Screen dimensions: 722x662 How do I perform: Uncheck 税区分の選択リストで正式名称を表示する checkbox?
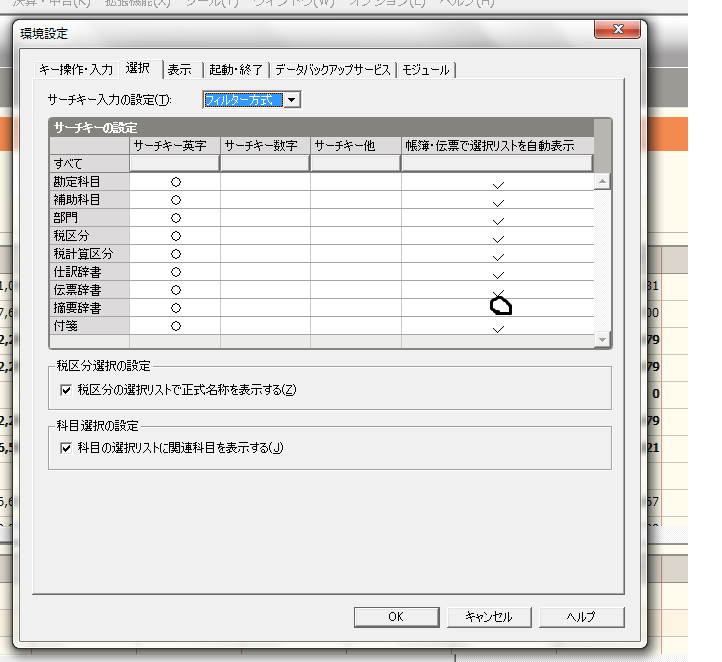[67, 390]
